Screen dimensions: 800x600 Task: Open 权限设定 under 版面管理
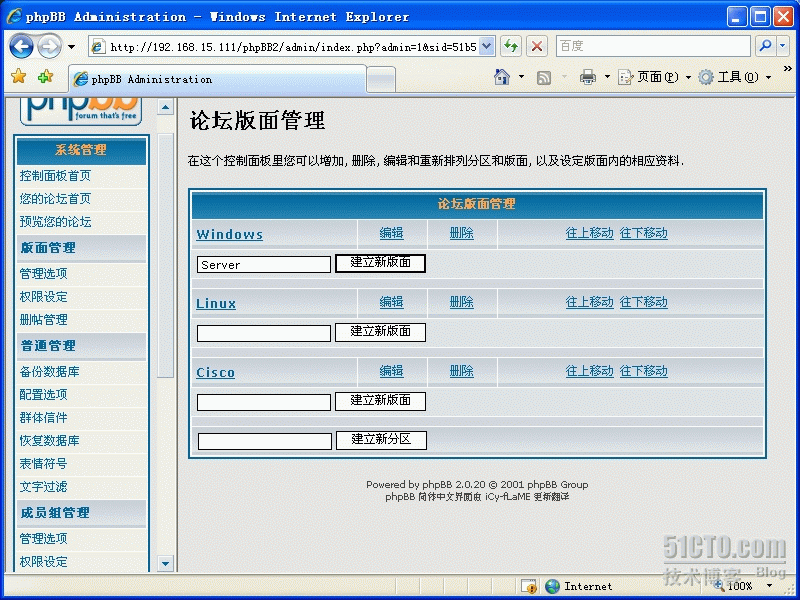tap(43, 297)
